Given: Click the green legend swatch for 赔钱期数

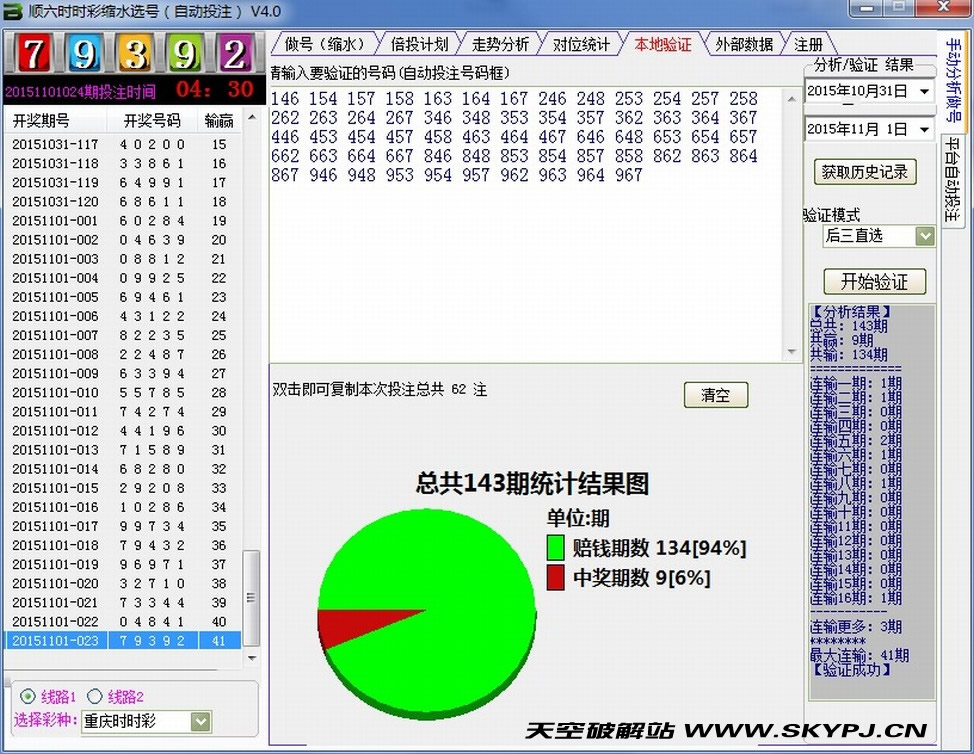Looking at the screenshot, I should [556, 548].
